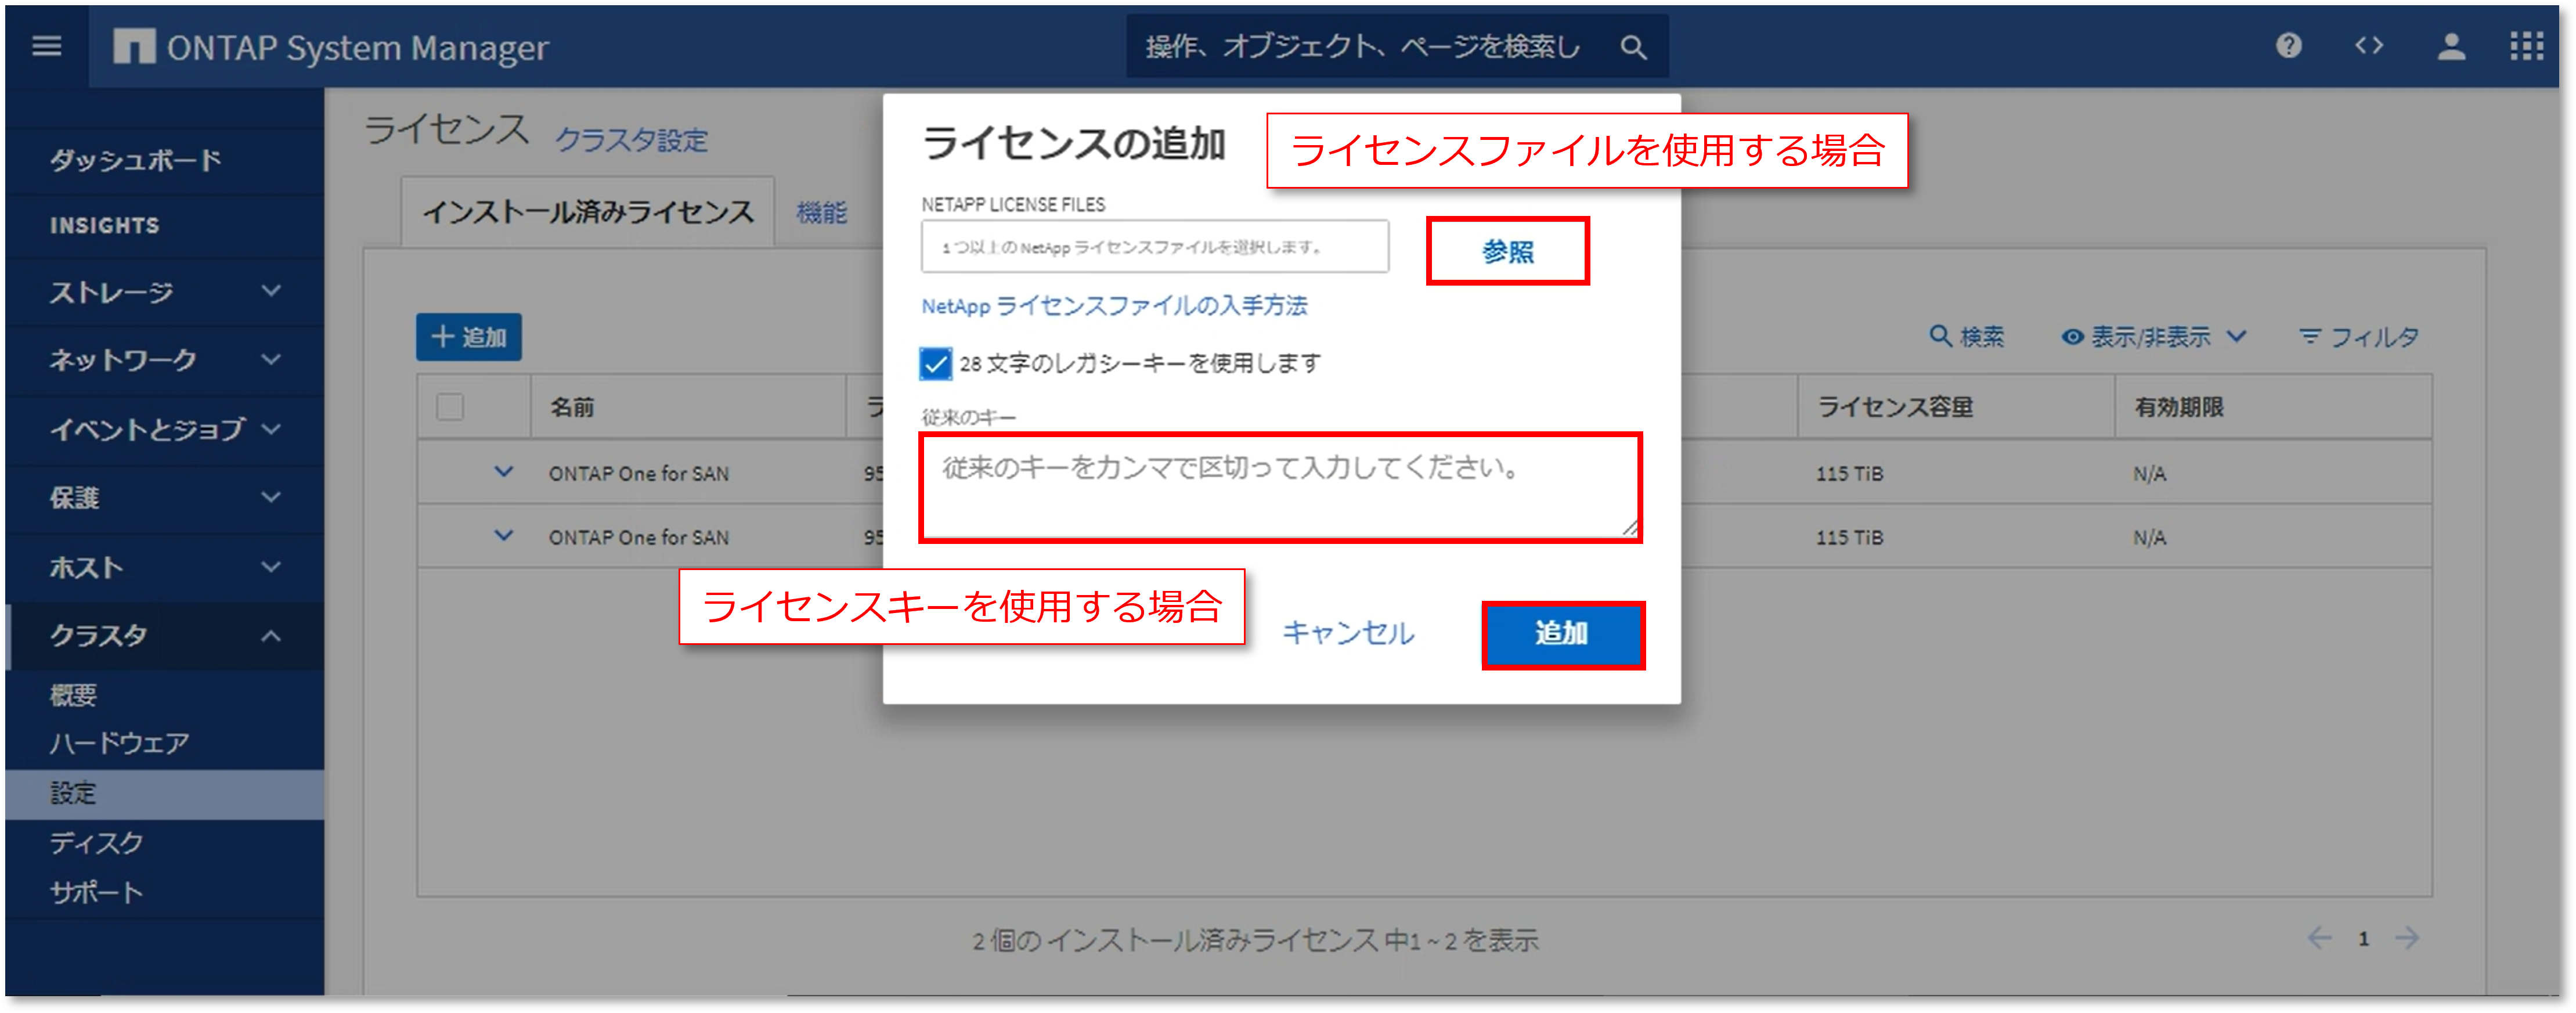Expand second ONTAP One for SAN row

click(504, 536)
